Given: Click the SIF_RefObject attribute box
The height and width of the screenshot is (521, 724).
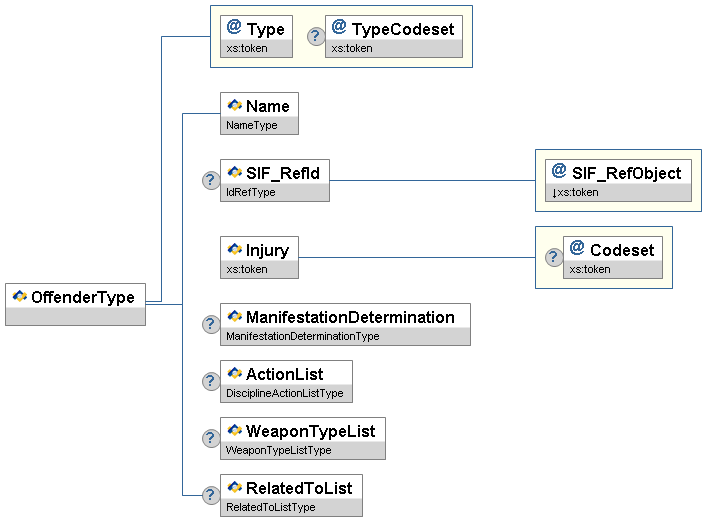Looking at the screenshot, I should tap(618, 179).
